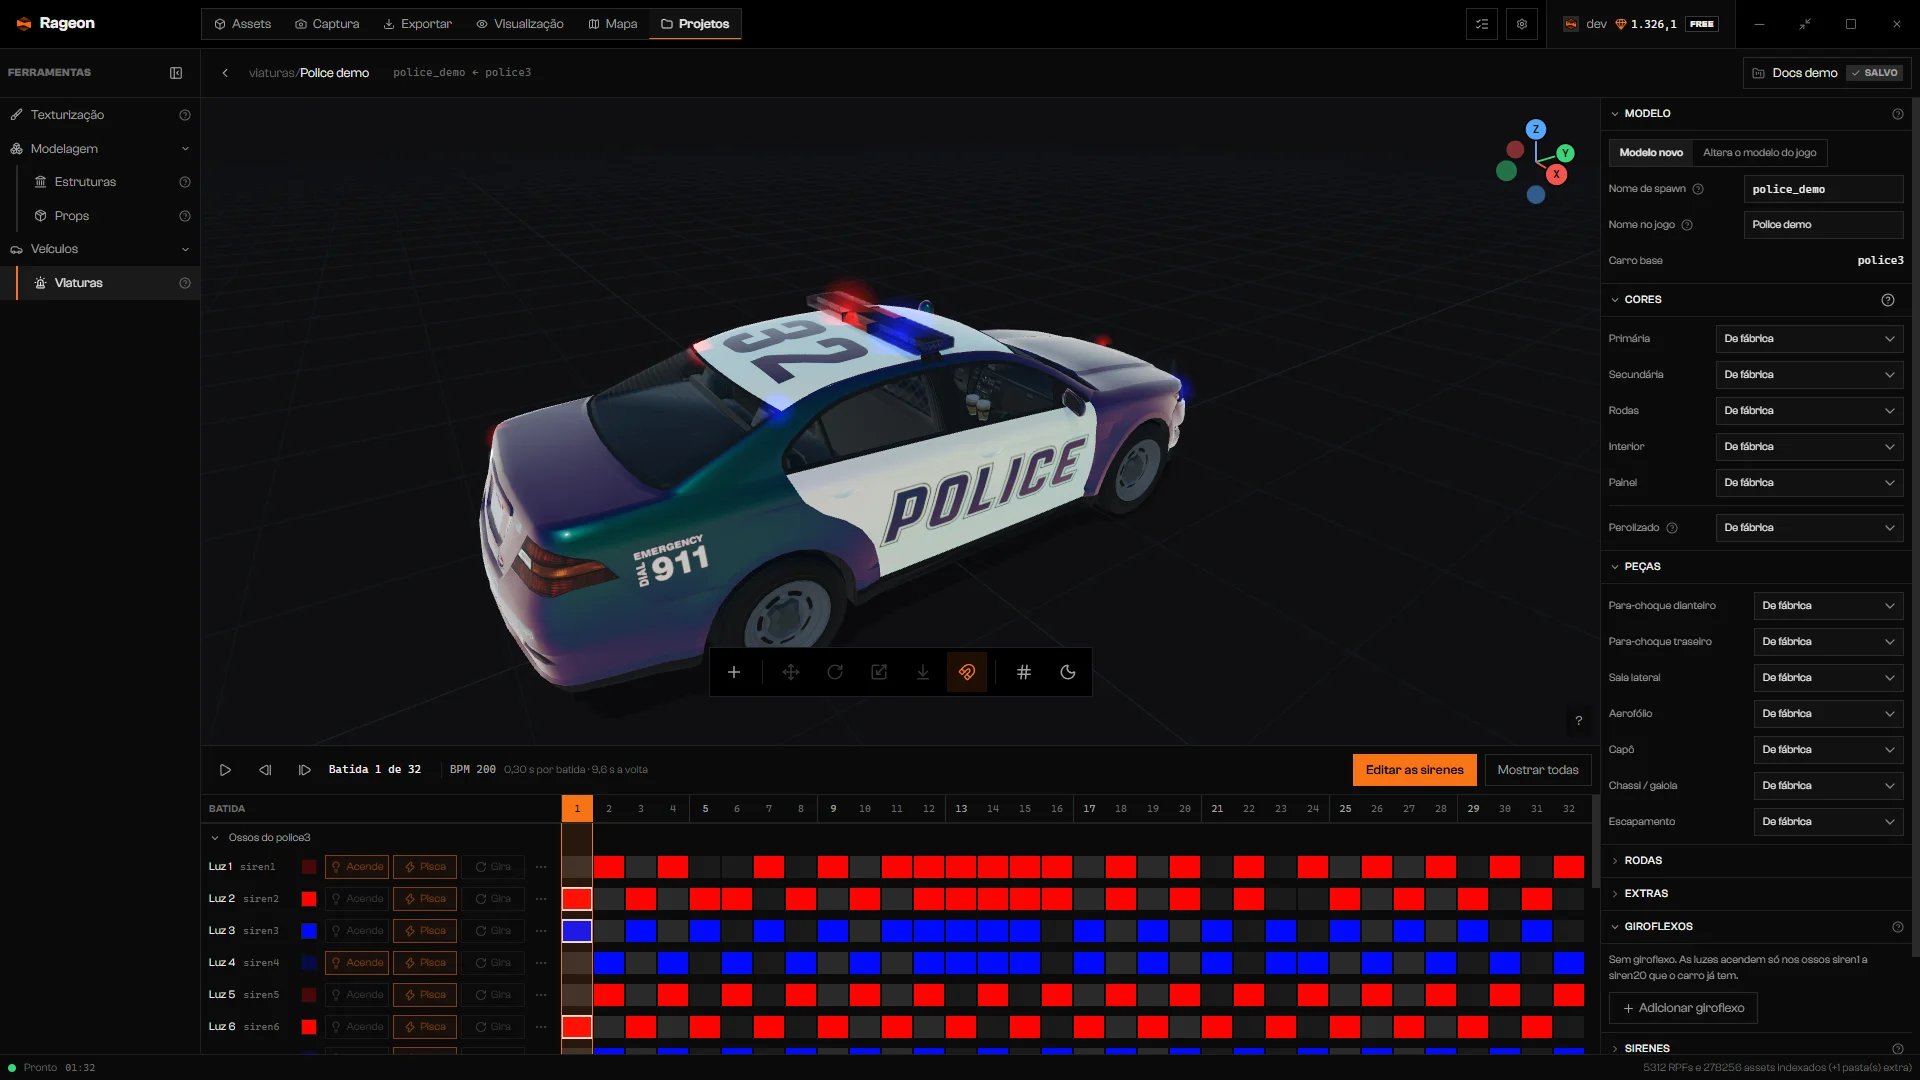Viewport: 1920px width, 1080px height.
Task: Open the Escapamento dropdown
Action: coord(1828,822)
